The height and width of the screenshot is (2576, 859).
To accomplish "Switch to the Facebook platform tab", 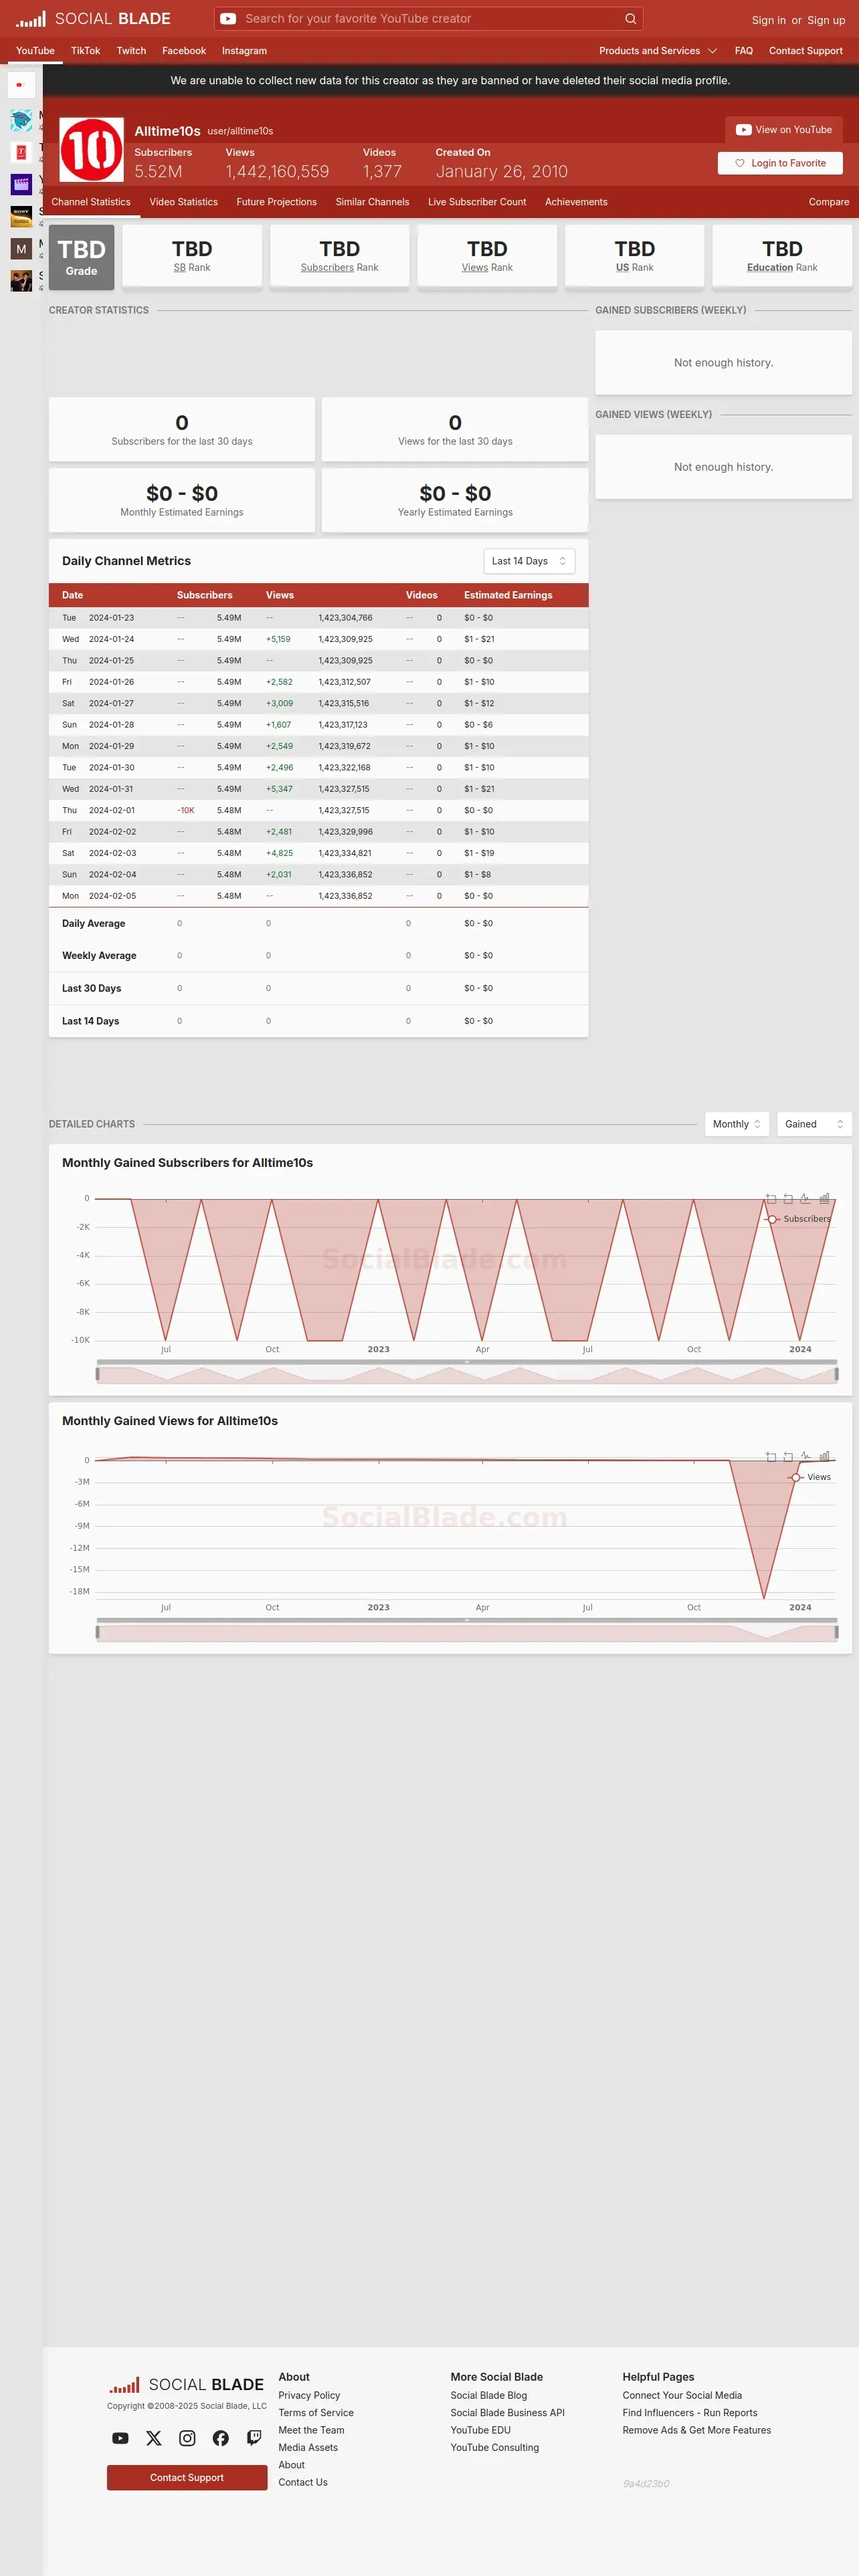I will [184, 50].
